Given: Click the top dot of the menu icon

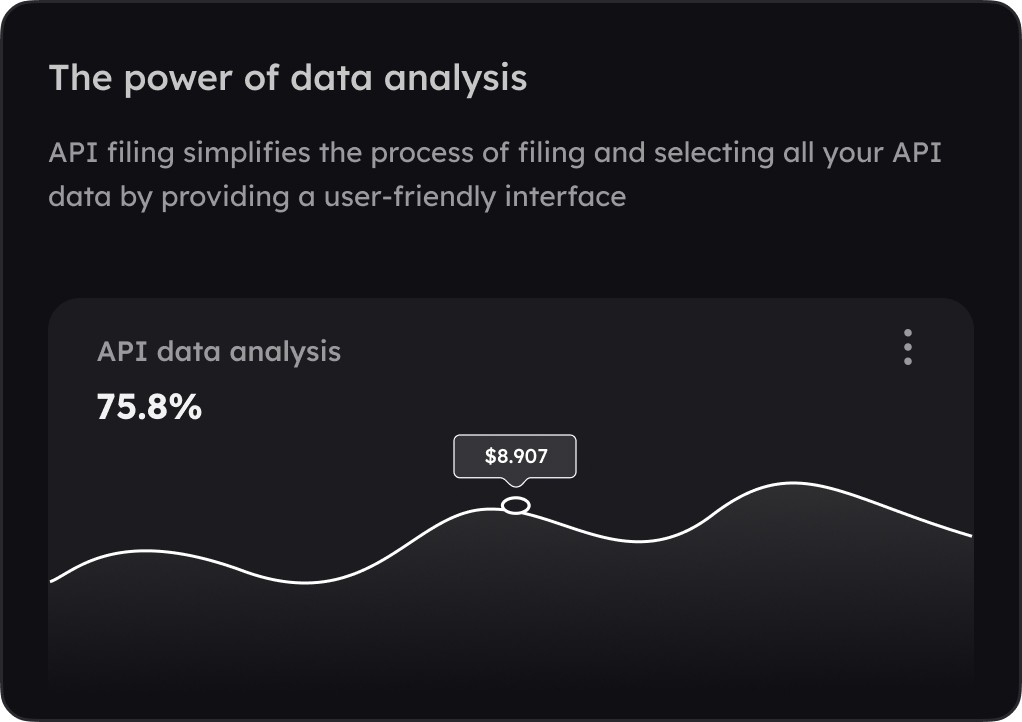Looking at the screenshot, I should click(x=908, y=333).
